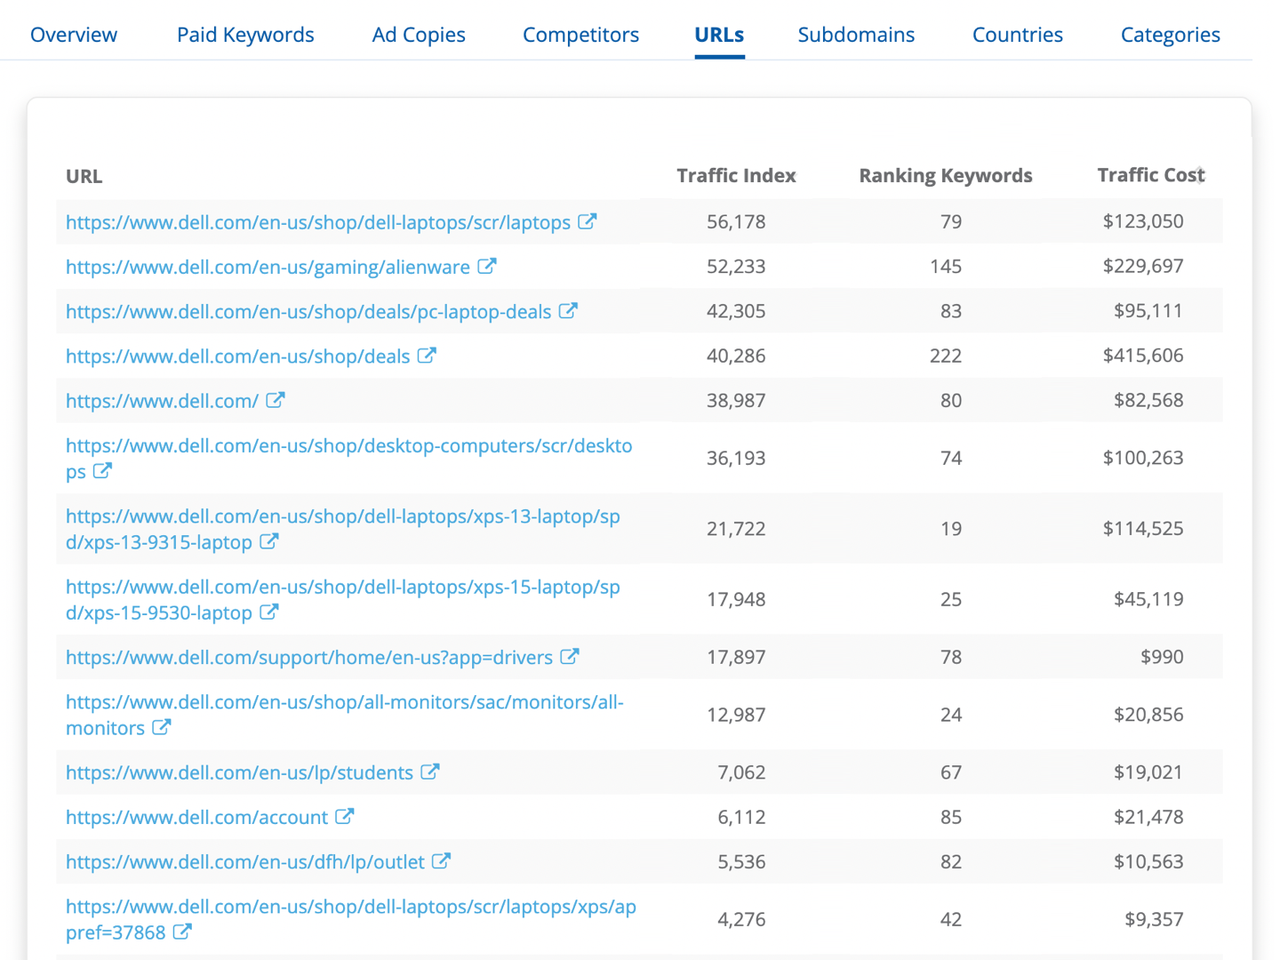Open external link icon for app=drivers URL
This screenshot has height=960, width=1280.
click(x=570, y=656)
